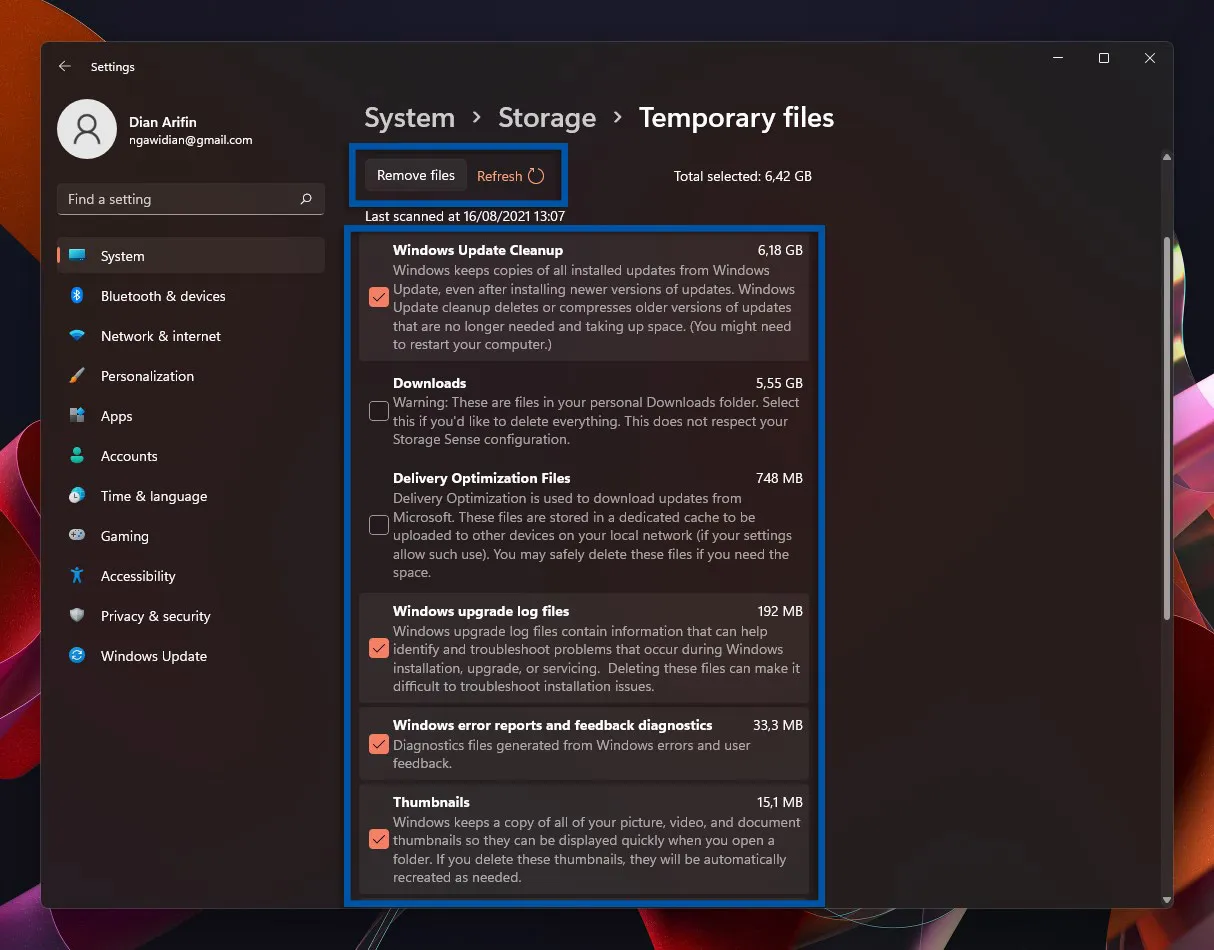Viewport: 1214px width, 950px height.
Task: Click Refresh to rescan temporary files
Action: click(x=510, y=176)
